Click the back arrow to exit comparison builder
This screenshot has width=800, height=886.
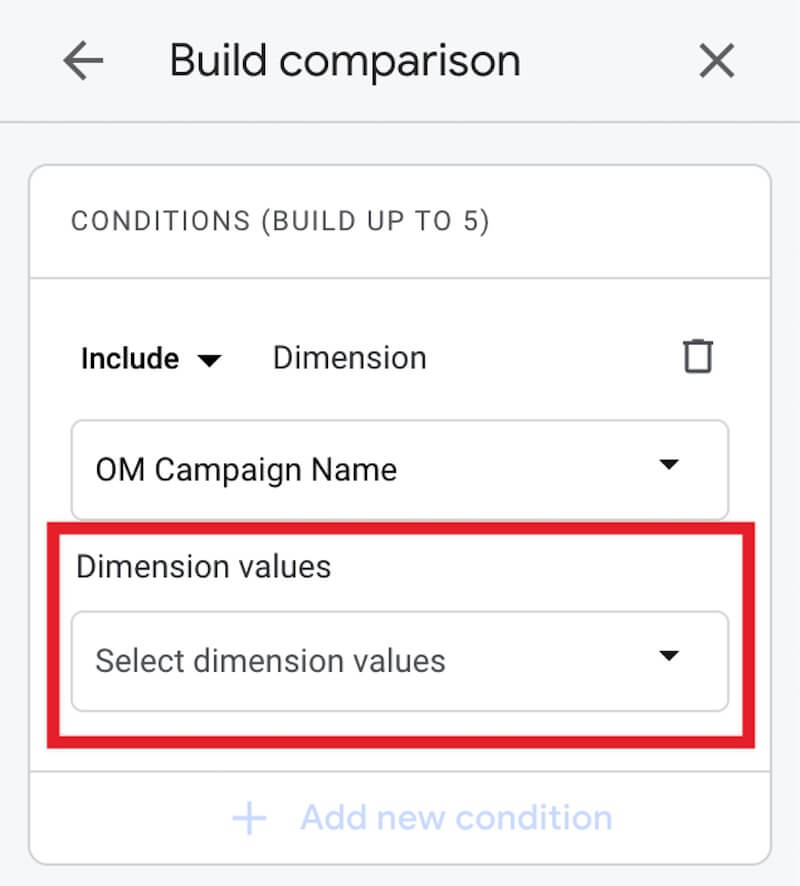pos(84,60)
